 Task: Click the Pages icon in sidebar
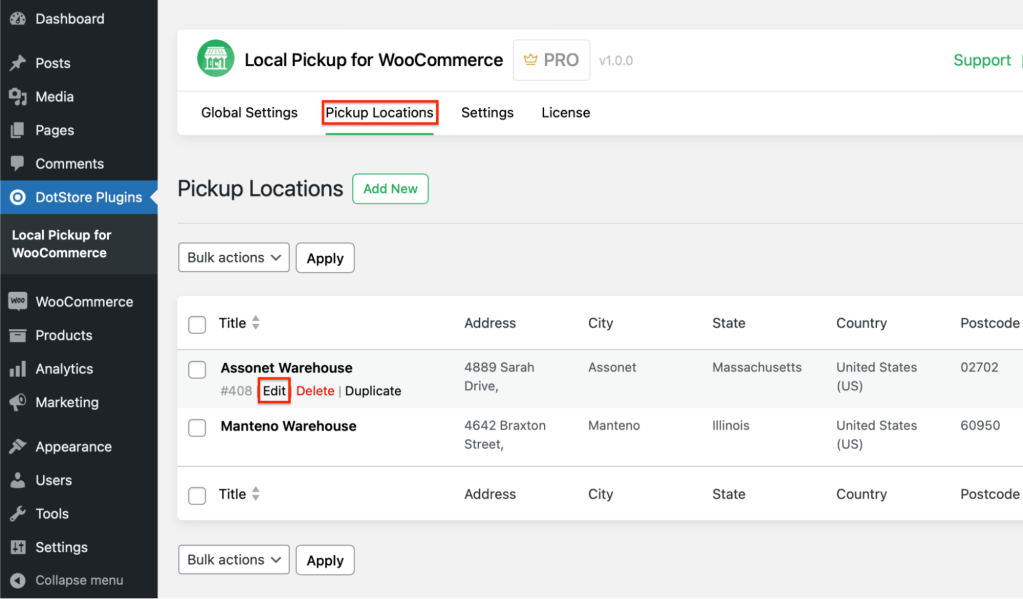click(x=18, y=130)
